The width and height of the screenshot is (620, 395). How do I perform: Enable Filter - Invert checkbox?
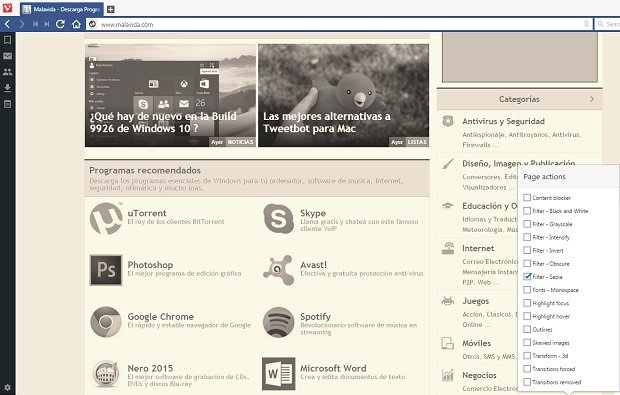(527, 250)
